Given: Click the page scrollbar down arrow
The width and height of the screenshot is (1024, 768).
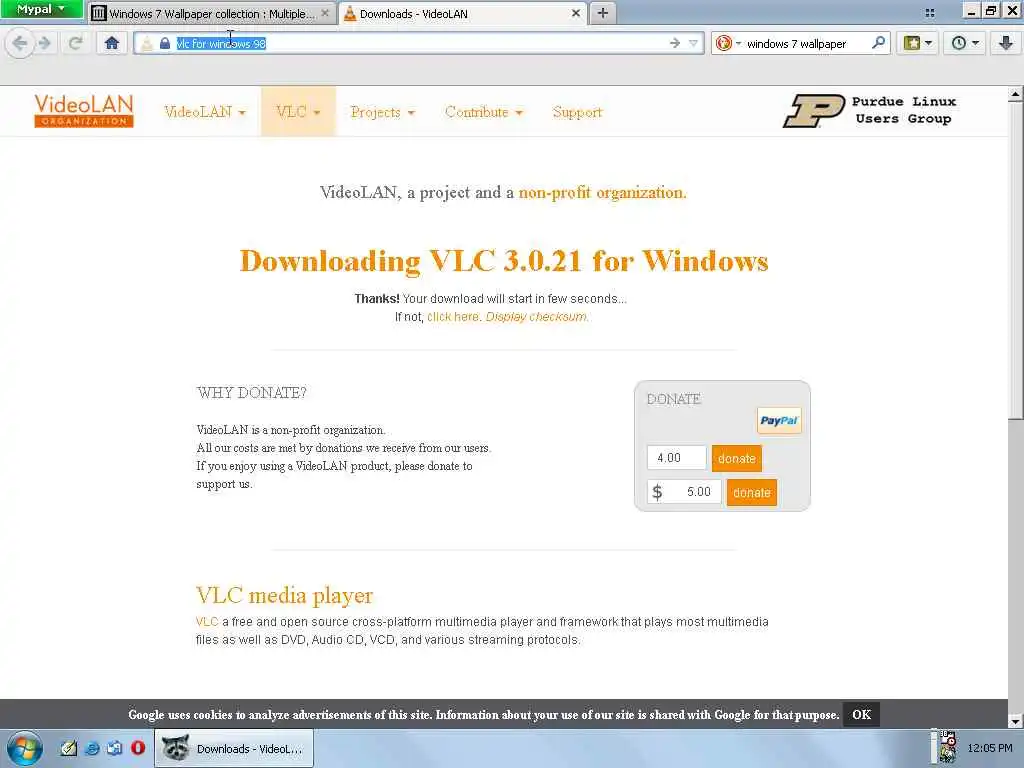Looking at the screenshot, I should (x=1015, y=721).
